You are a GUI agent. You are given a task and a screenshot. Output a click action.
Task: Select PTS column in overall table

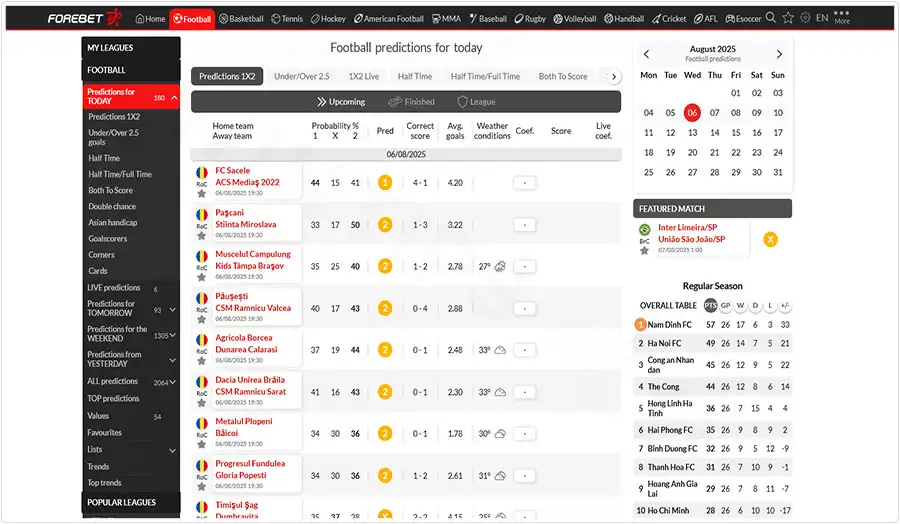click(711, 305)
